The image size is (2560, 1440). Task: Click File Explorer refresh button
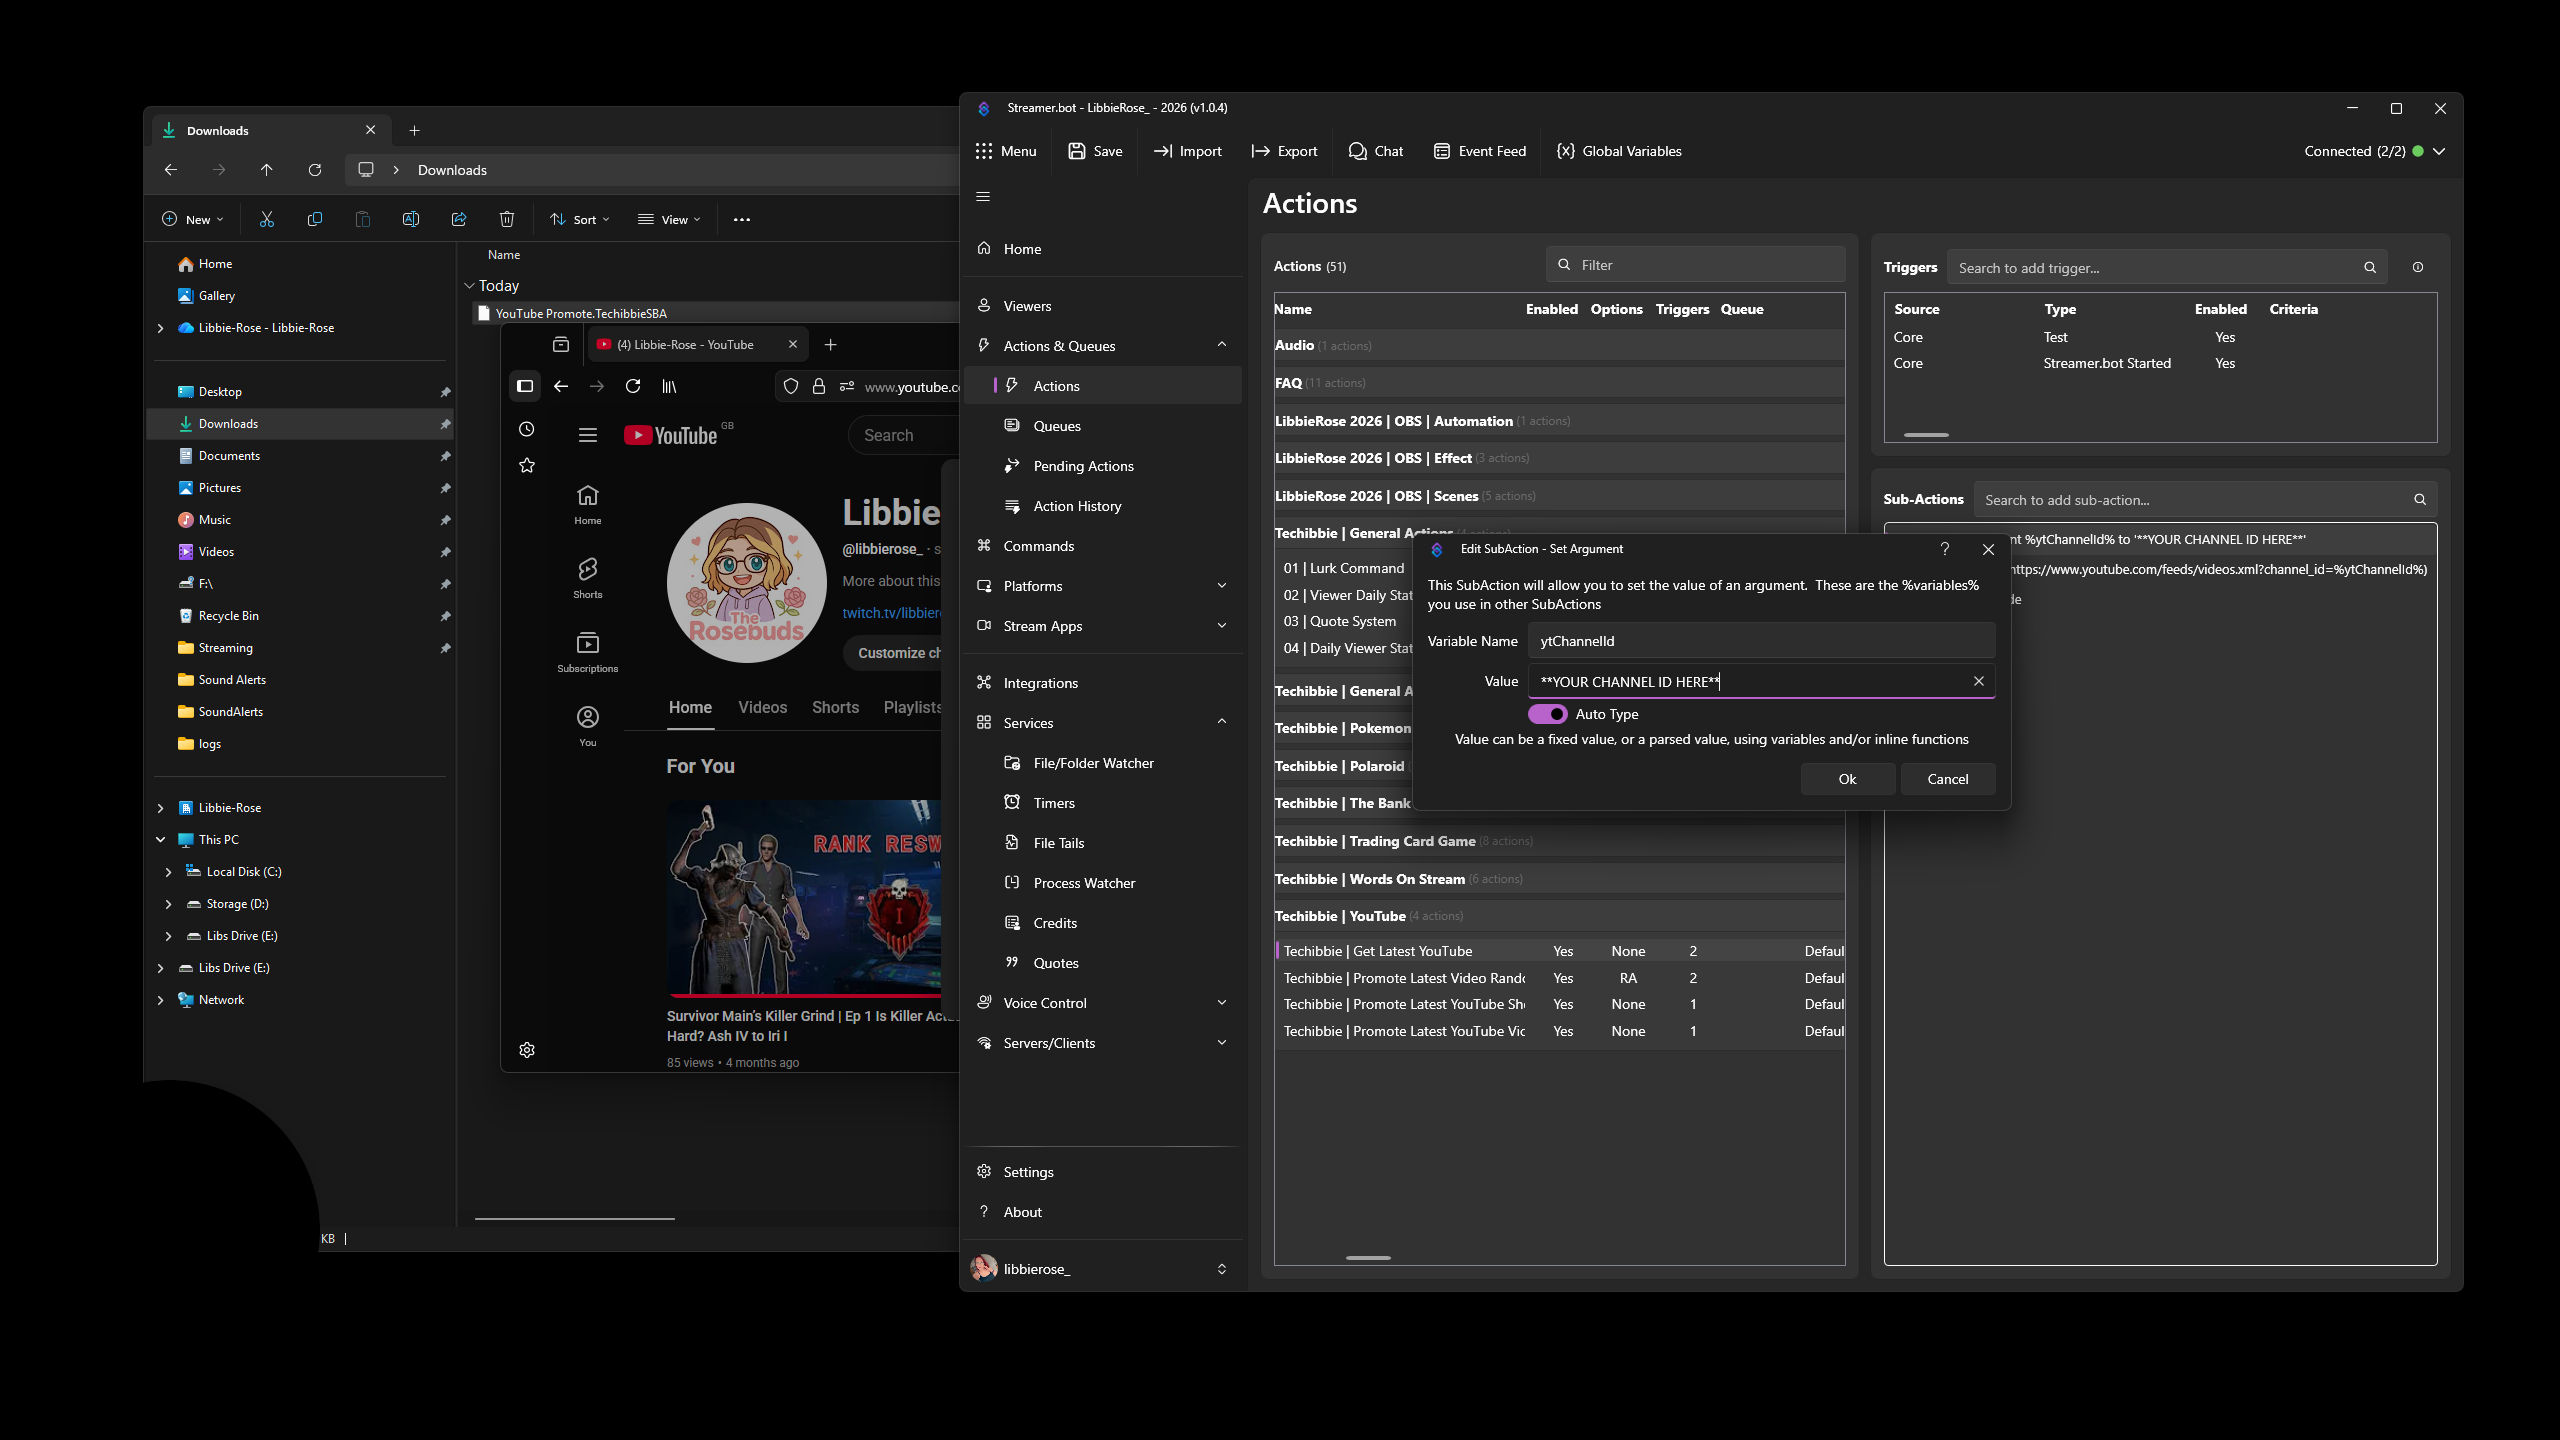pyautogui.click(x=315, y=170)
